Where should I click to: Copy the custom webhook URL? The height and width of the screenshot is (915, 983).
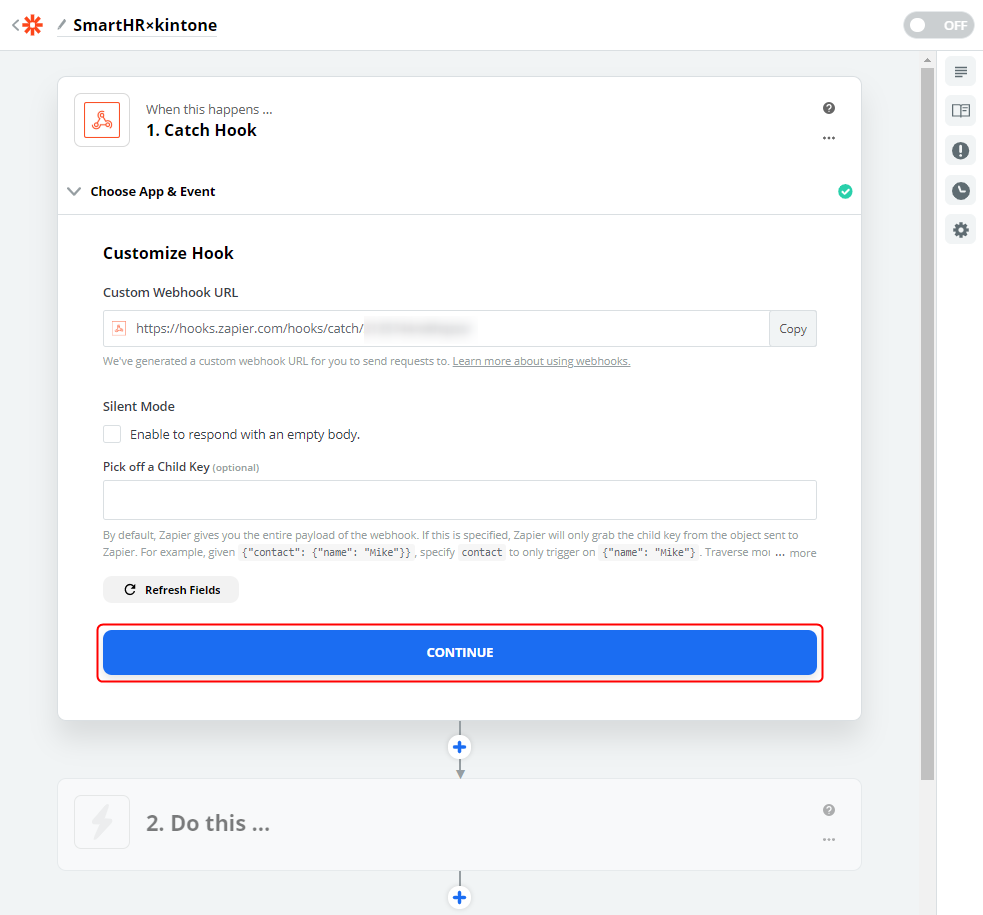click(792, 328)
